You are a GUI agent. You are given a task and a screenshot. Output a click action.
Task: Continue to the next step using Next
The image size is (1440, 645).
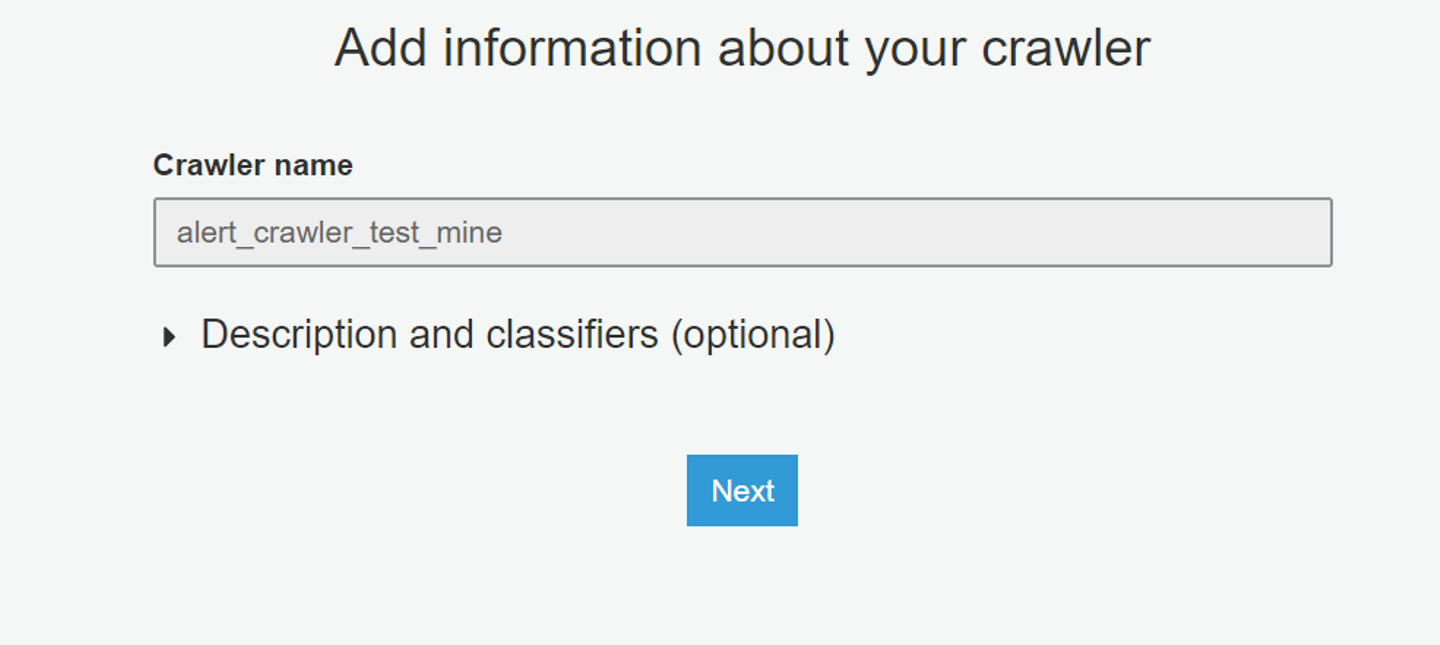[x=742, y=490]
